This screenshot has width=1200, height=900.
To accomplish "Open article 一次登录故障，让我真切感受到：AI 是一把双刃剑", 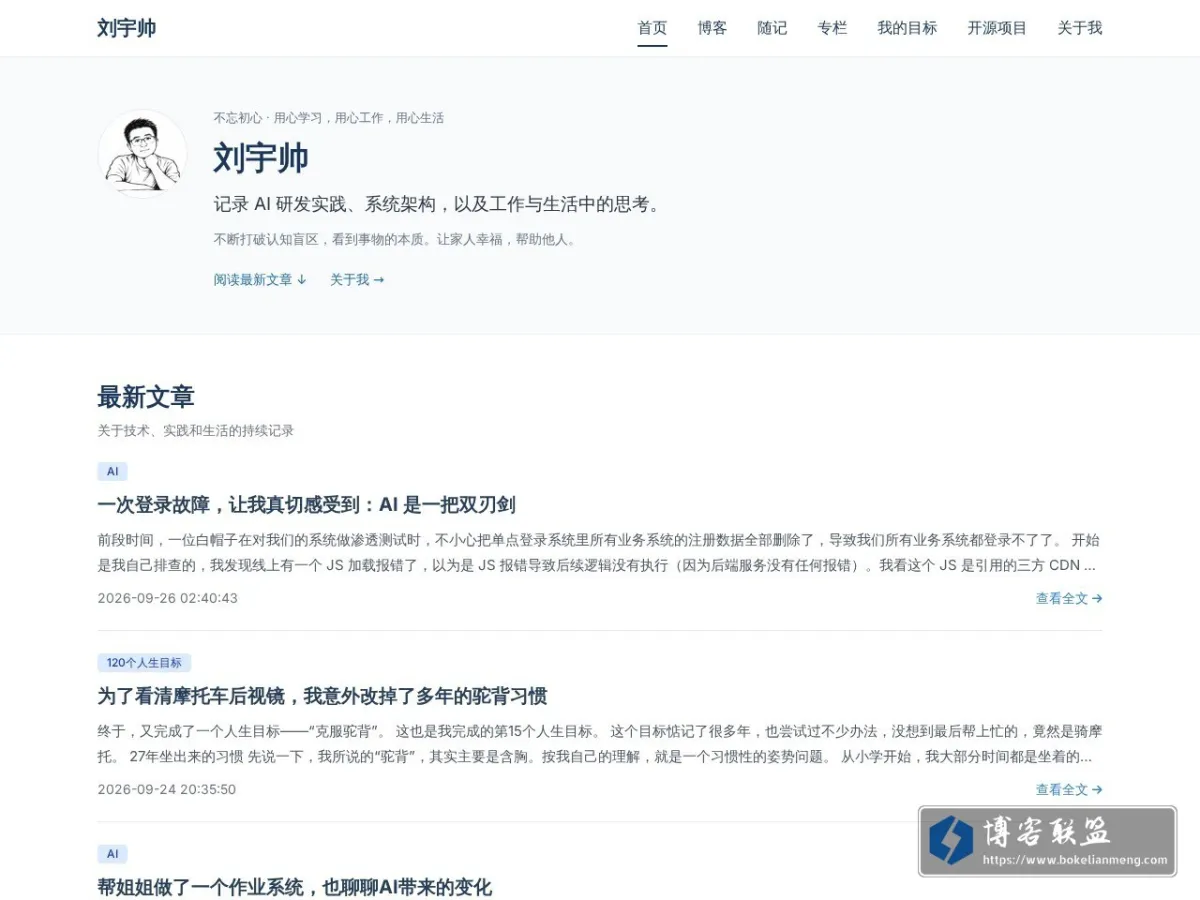I will point(306,505).
